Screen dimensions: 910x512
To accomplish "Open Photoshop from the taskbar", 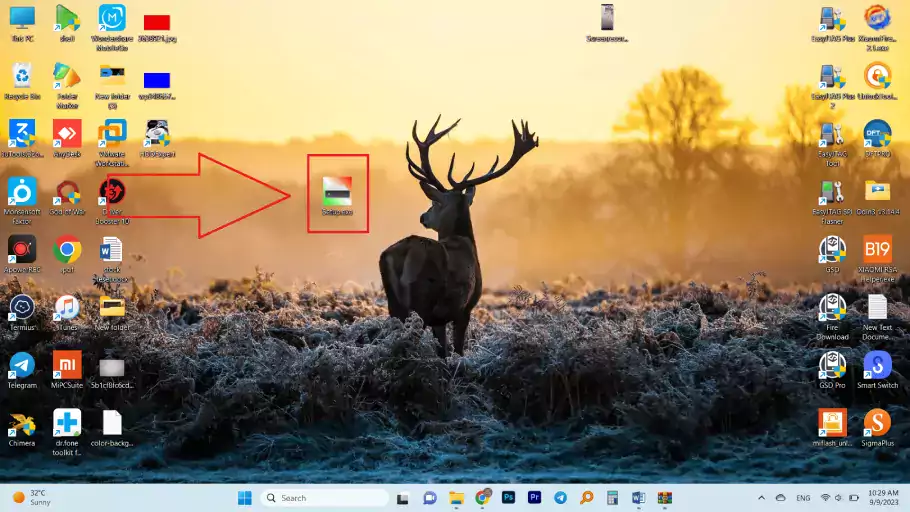I will click(x=508, y=497).
